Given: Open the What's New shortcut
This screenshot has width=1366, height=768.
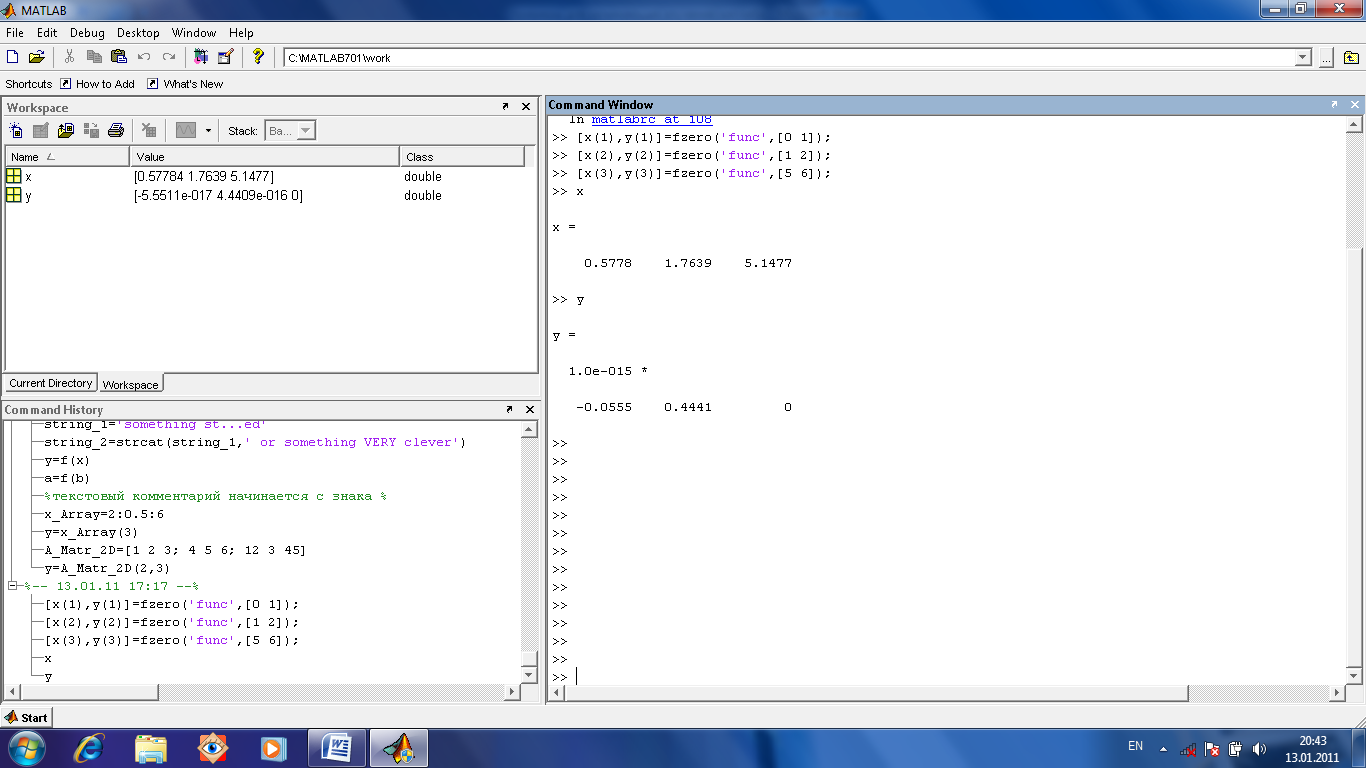Looking at the screenshot, I should [x=185, y=84].
